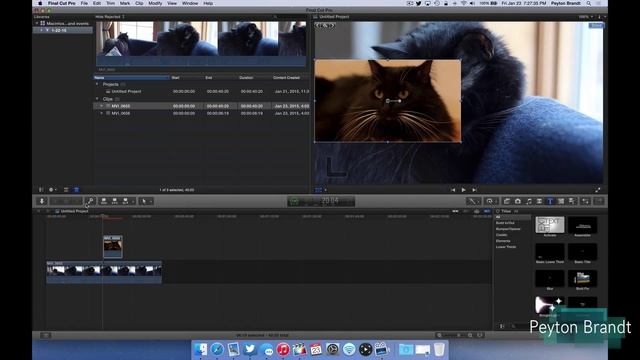
Task: Open the Music and Sound browser
Action: tap(529, 201)
